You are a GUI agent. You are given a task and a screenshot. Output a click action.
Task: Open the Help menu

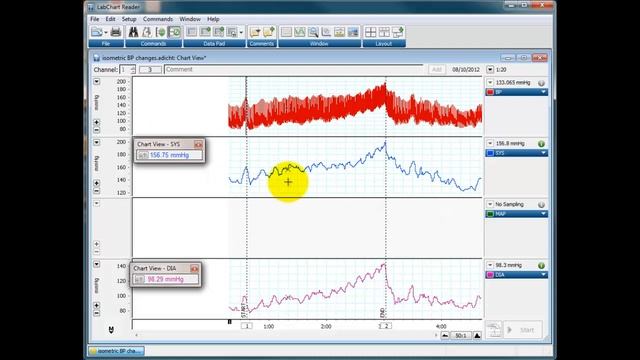213,19
